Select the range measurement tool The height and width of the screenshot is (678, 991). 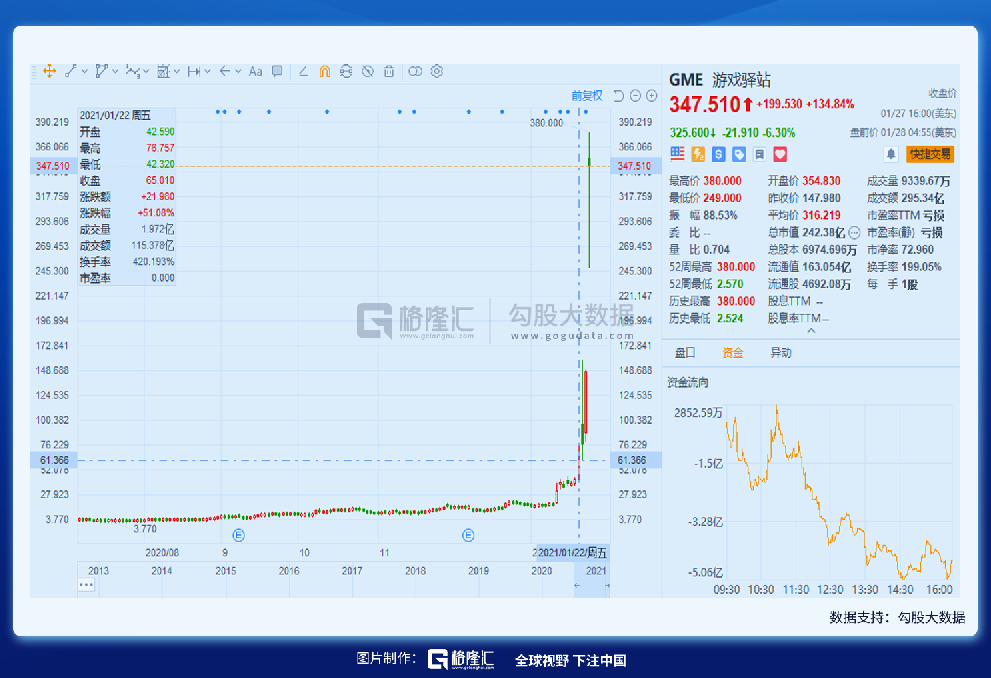pos(194,71)
